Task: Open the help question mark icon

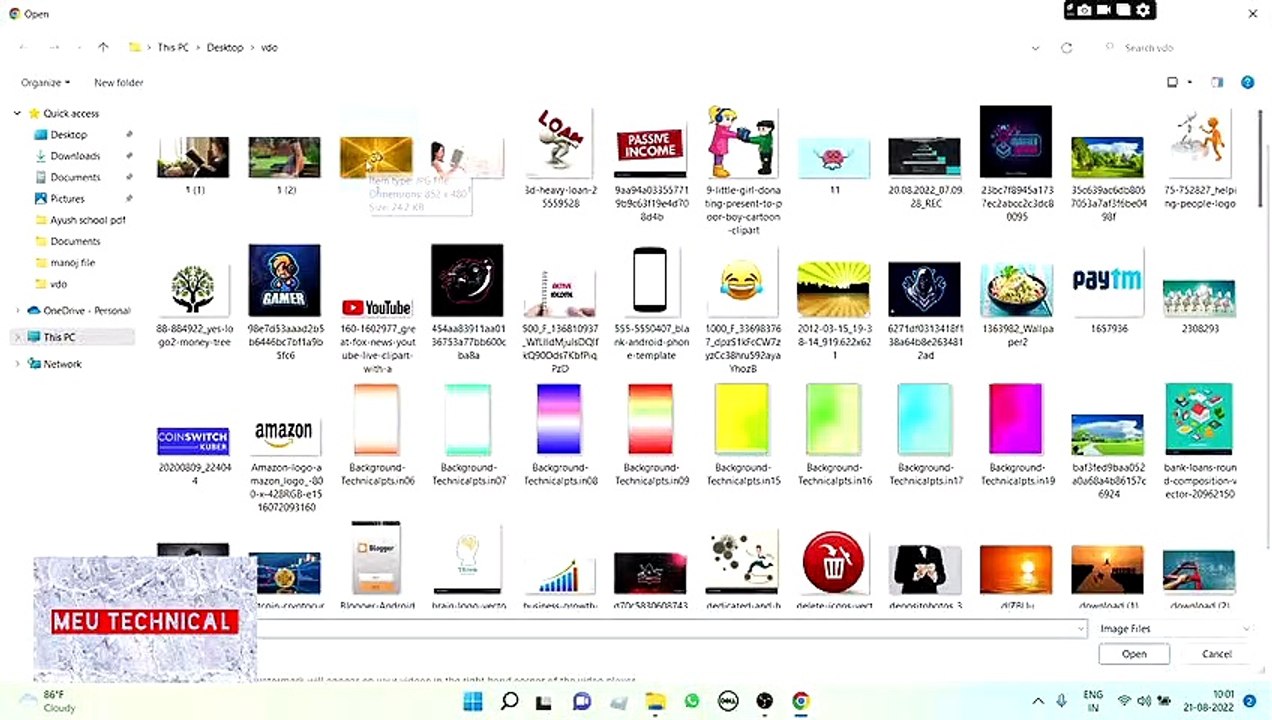Action: (1247, 83)
